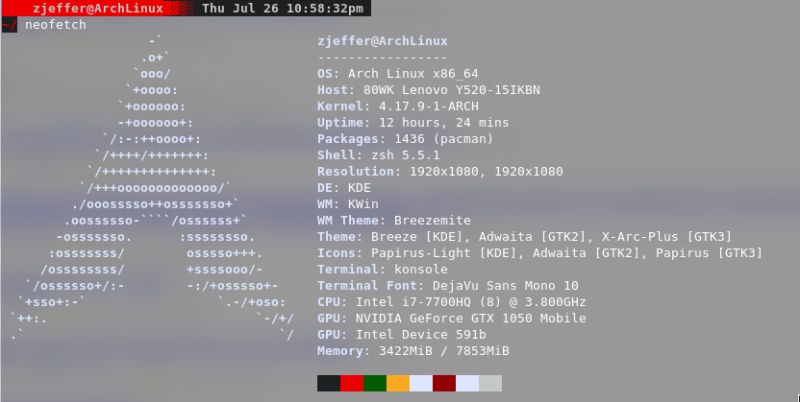Select the prompt user zjeffer@ArchLinux in red bar
The width and height of the screenshot is (800, 402).
98,8
